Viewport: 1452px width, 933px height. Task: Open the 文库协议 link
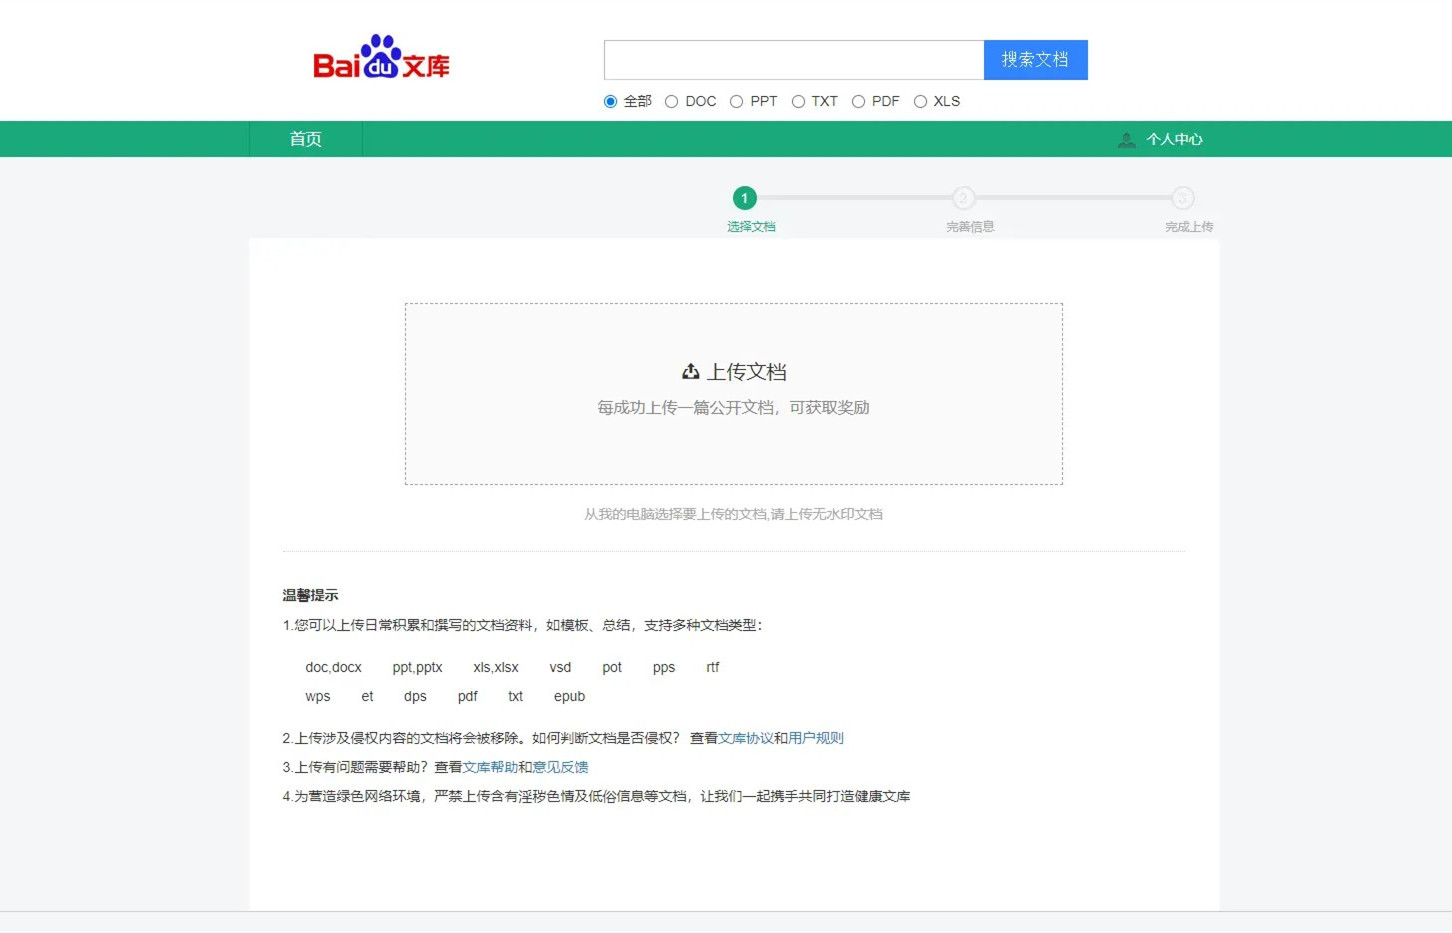tap(746, 738)
